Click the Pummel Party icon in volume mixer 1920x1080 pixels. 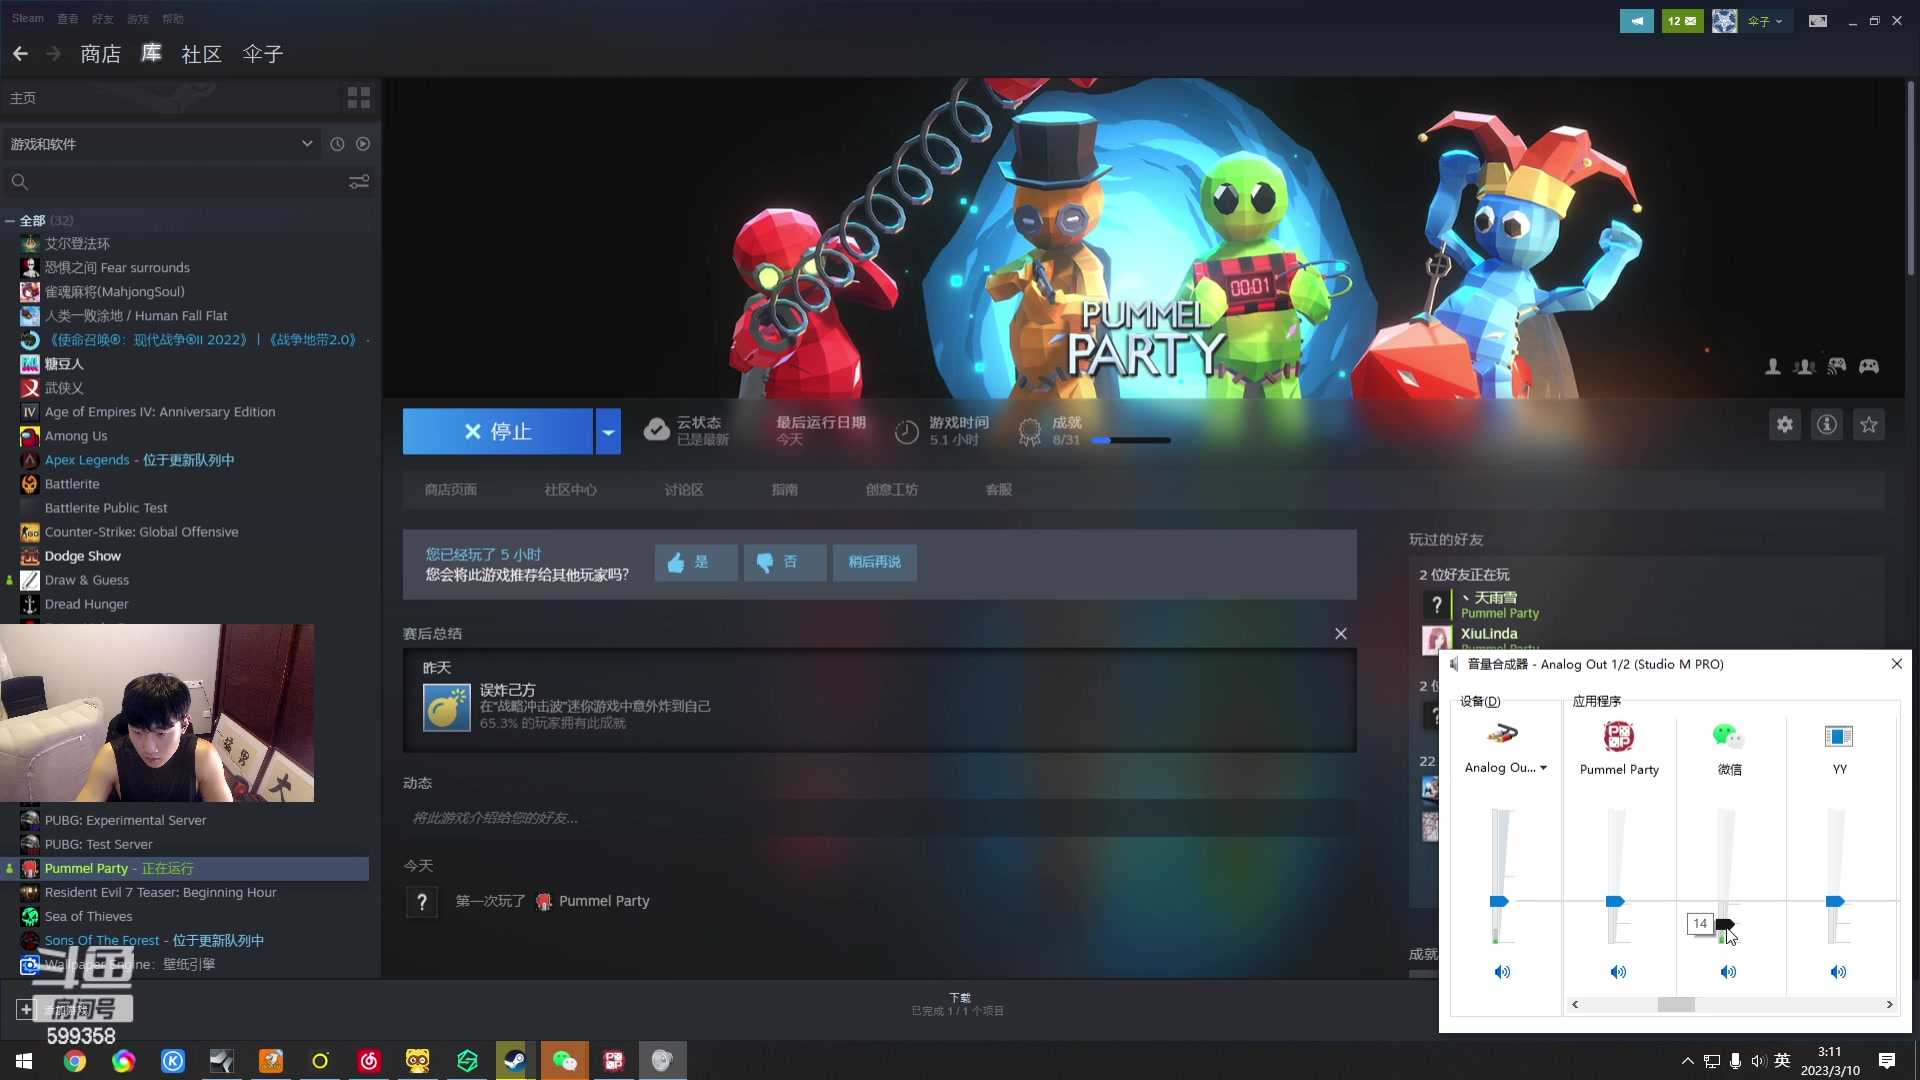click(1619, 737)
